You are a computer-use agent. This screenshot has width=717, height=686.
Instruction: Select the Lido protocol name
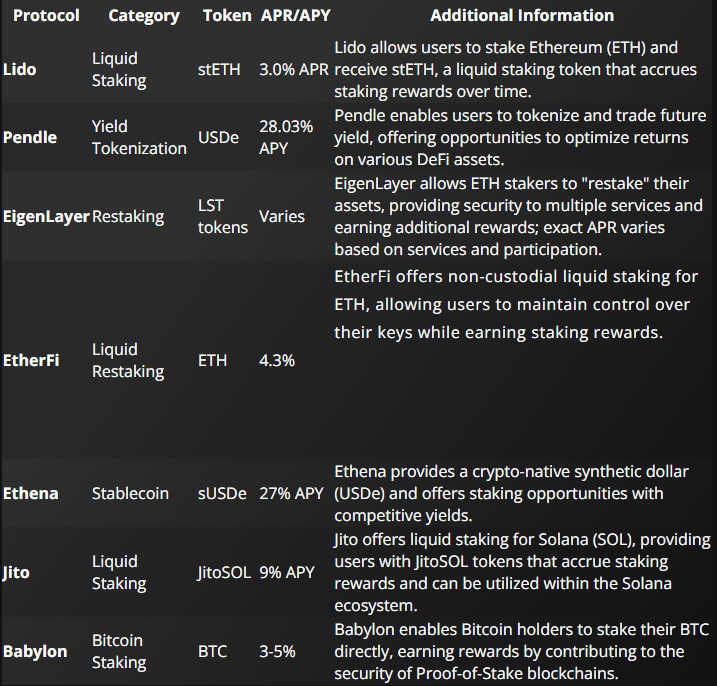coord(20,69)
